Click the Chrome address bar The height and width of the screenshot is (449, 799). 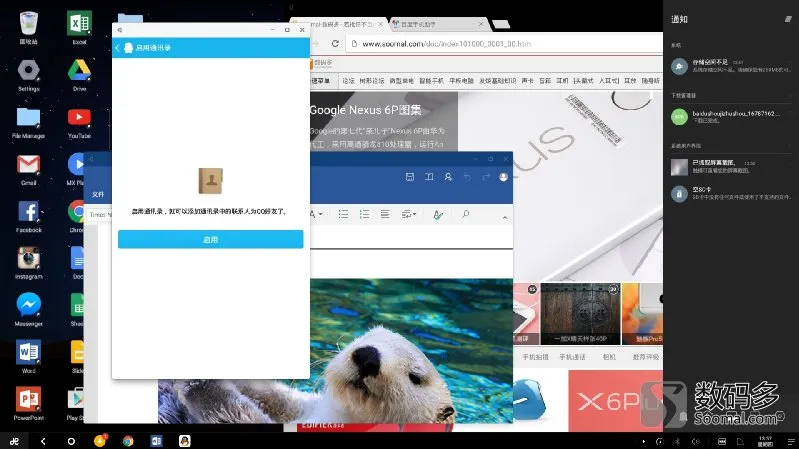pyautogui.click(x=504, y=44)
